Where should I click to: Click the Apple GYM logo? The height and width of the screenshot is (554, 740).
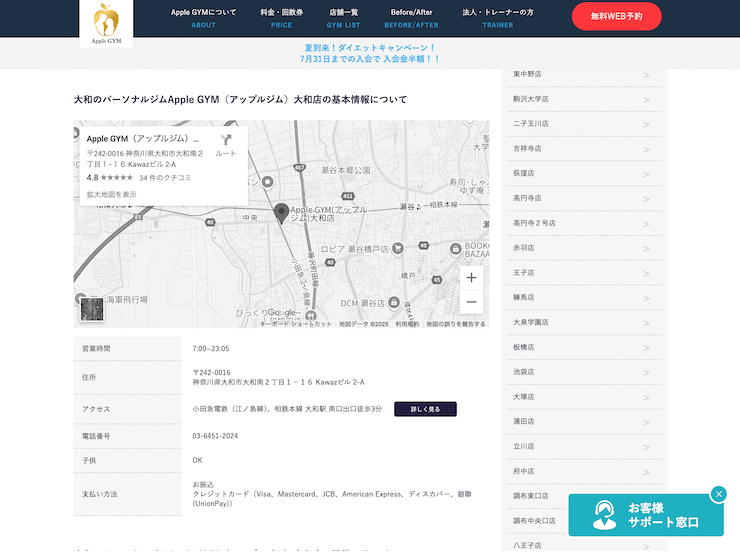[106, 23]
